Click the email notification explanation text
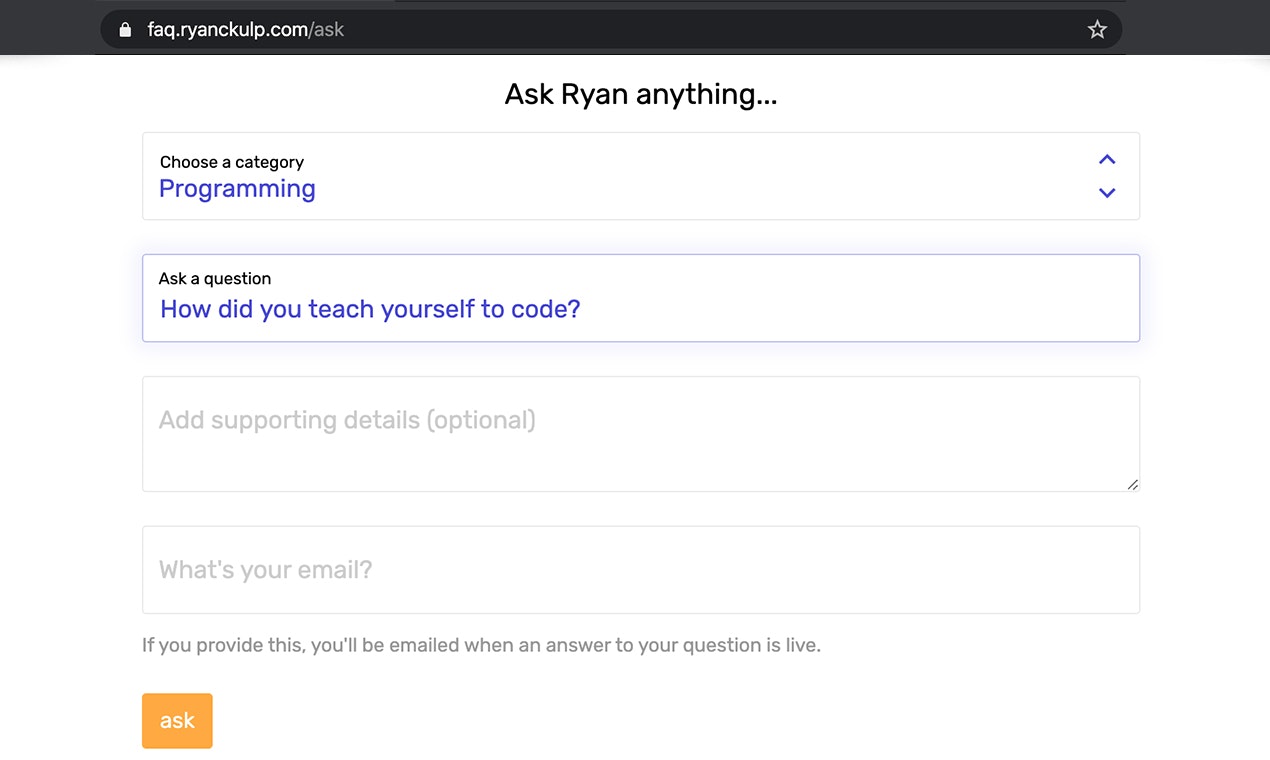This screenshot has height=760, width=1270. tap(481, 645)
